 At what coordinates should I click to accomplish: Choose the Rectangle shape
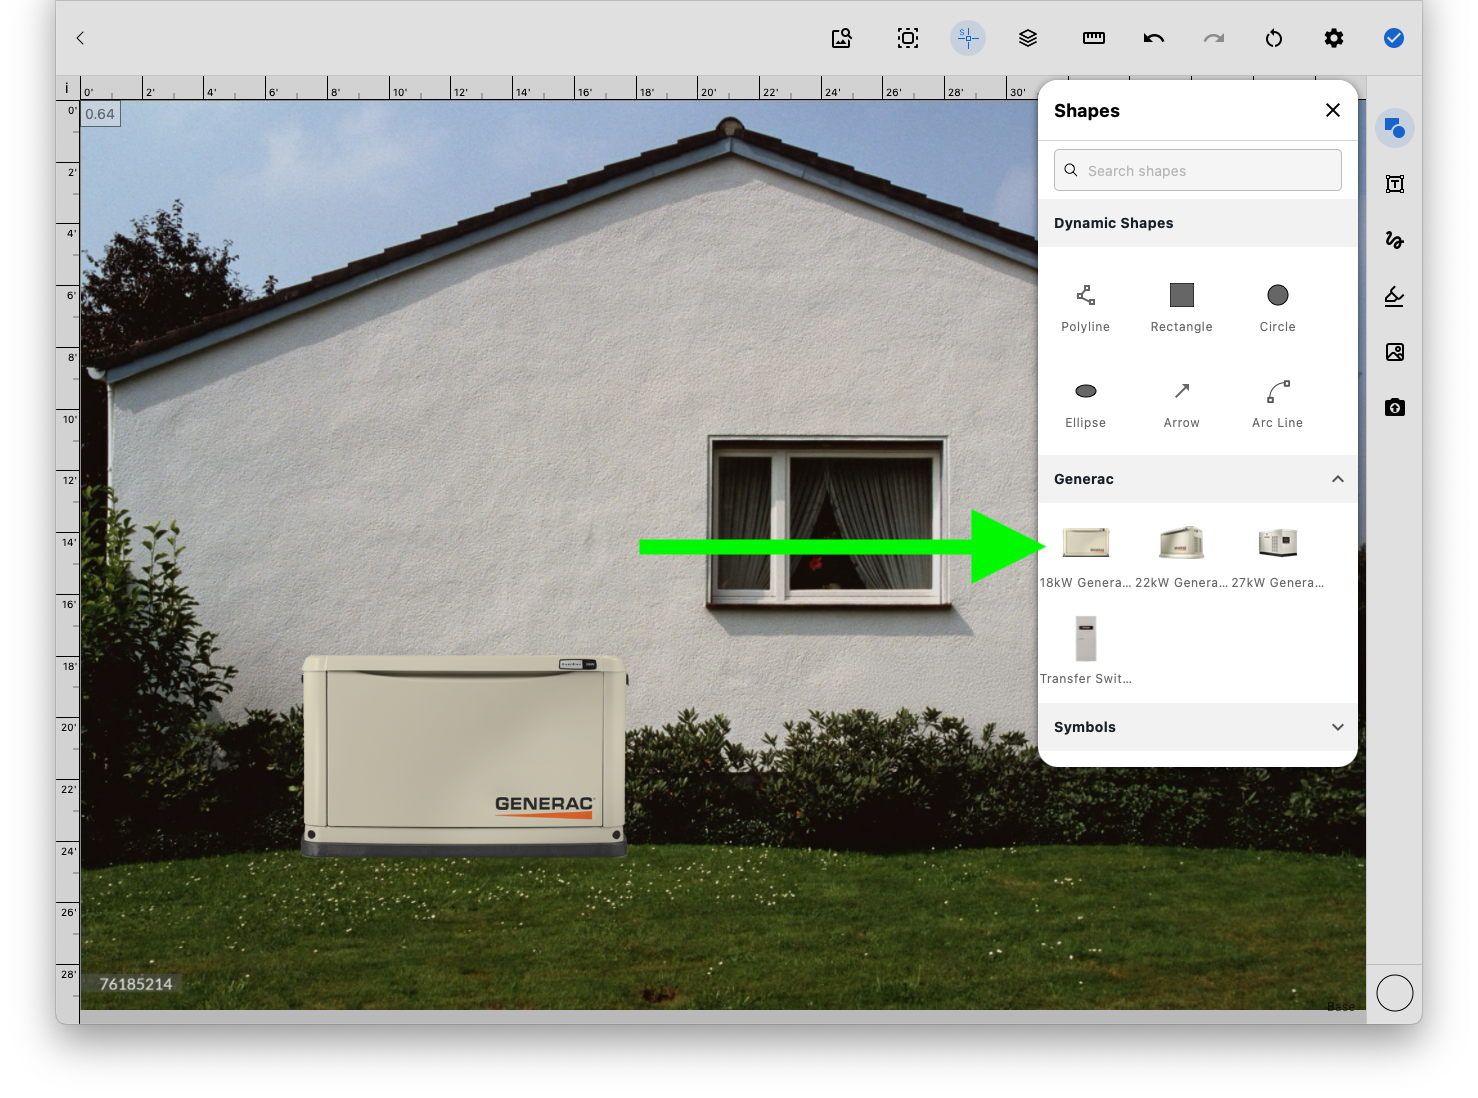tap(1182, 308)
